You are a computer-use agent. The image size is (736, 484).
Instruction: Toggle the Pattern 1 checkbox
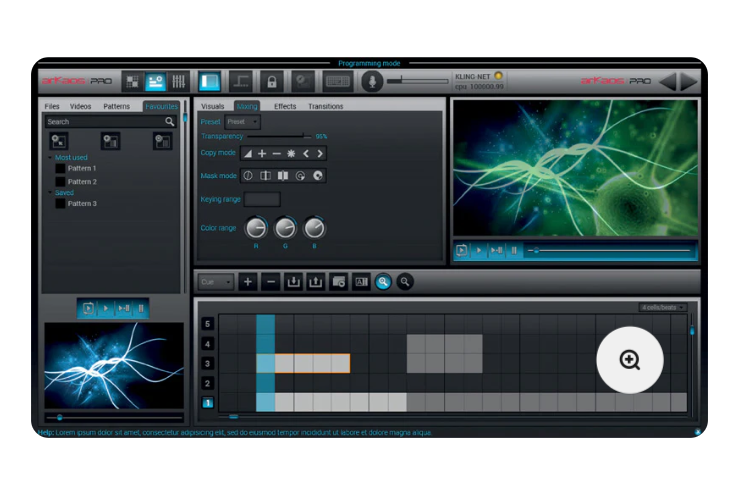pyautogui.click(x=60, y=168)
